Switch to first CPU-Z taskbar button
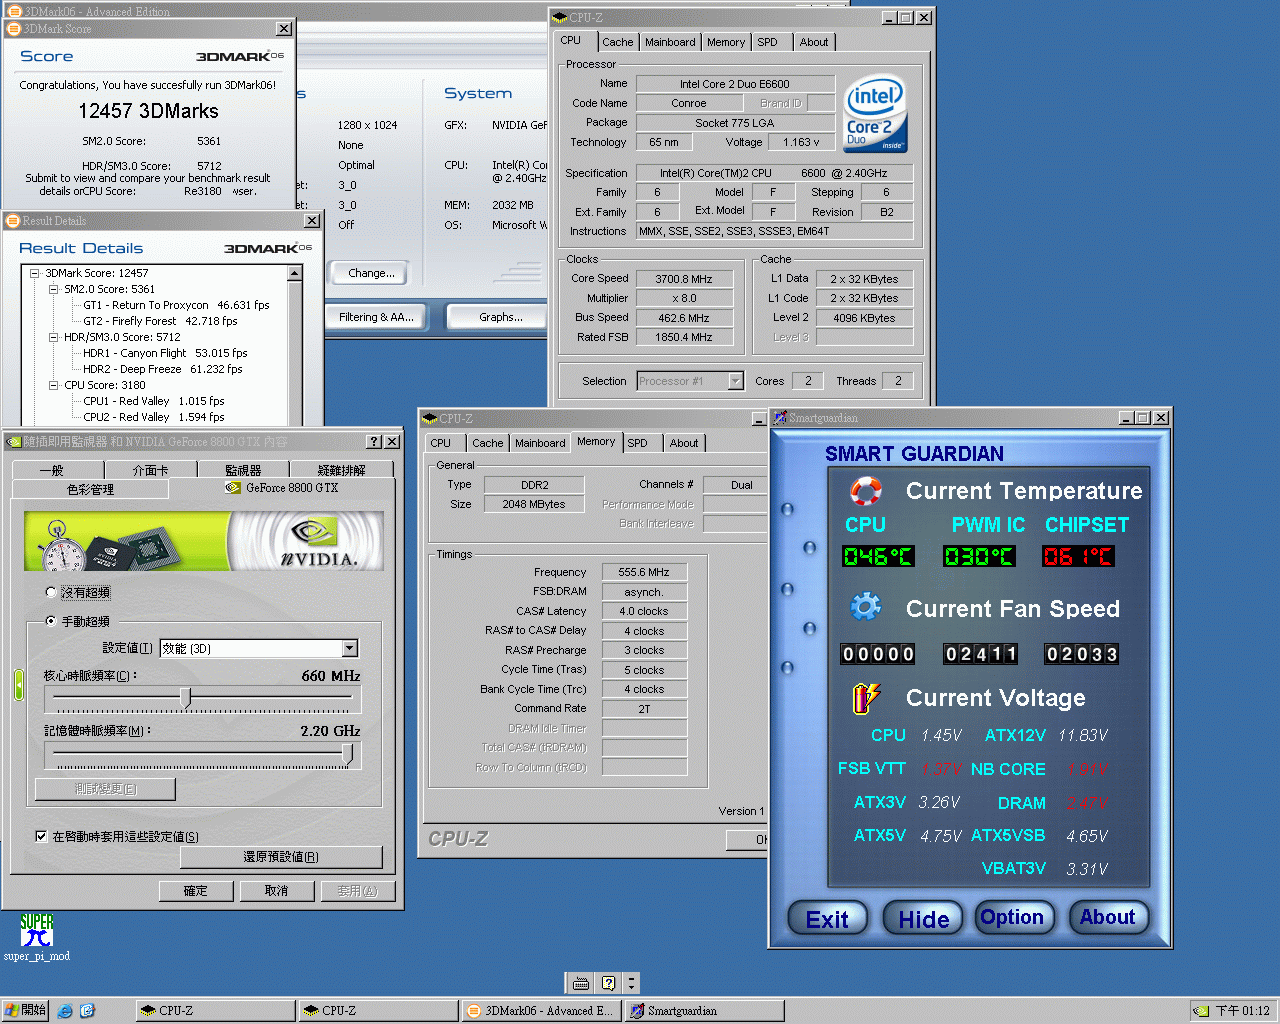1280x1024 pixels. [217, 1011]
